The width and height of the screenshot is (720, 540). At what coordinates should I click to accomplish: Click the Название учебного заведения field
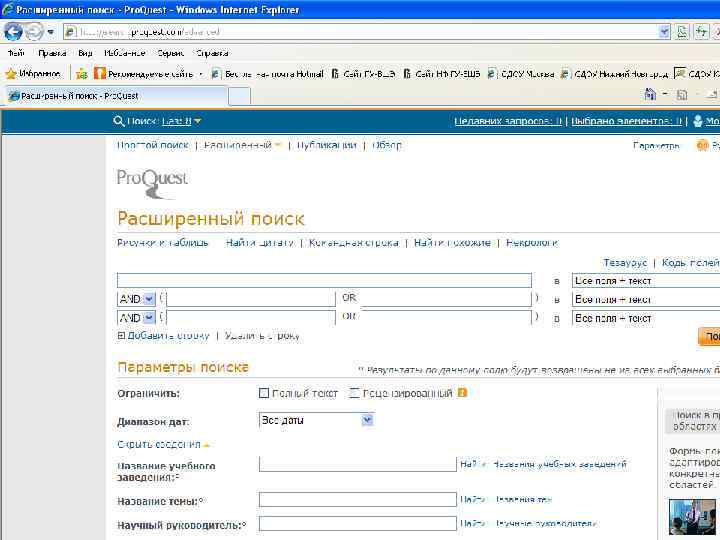tap(358, 464)
